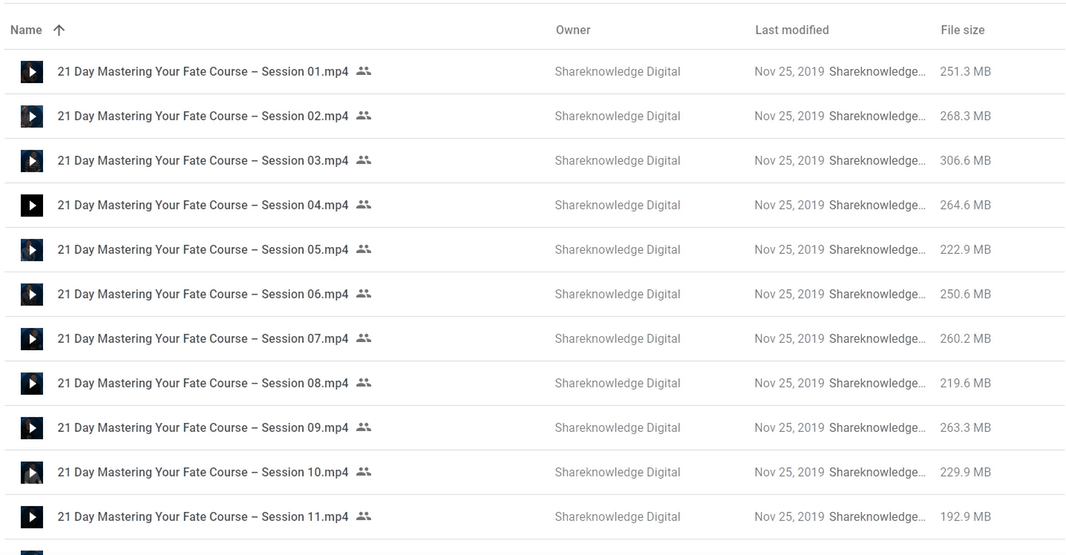Click the video thumbnail icon for Session 04

pyautogui.click(x=32, y=205)
